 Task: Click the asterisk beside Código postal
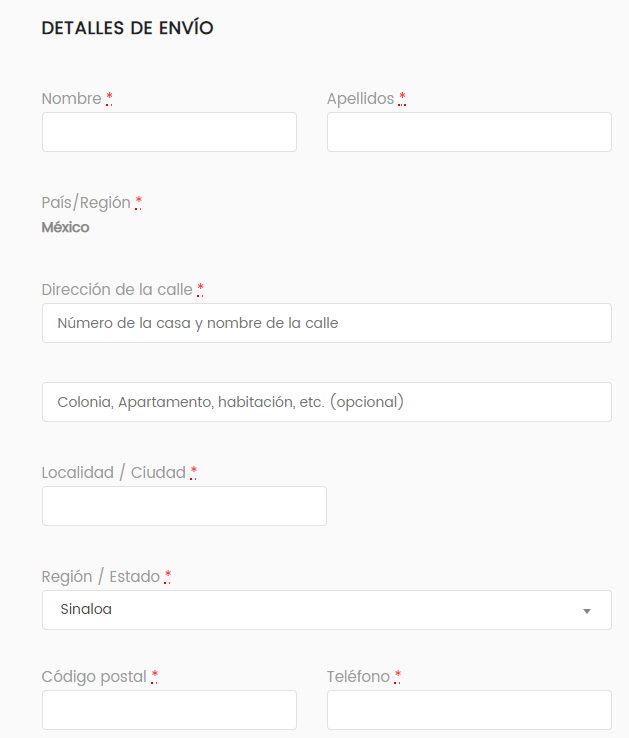(154, 677)
